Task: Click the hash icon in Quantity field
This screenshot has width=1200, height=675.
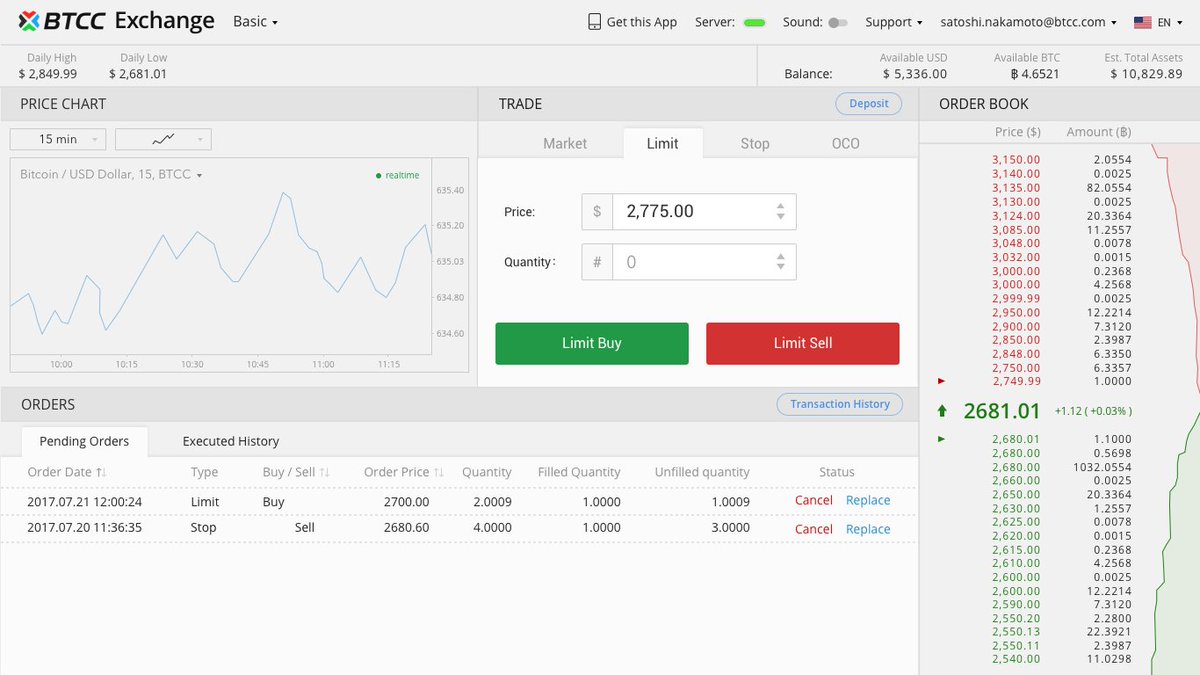Action: point(597,262)
